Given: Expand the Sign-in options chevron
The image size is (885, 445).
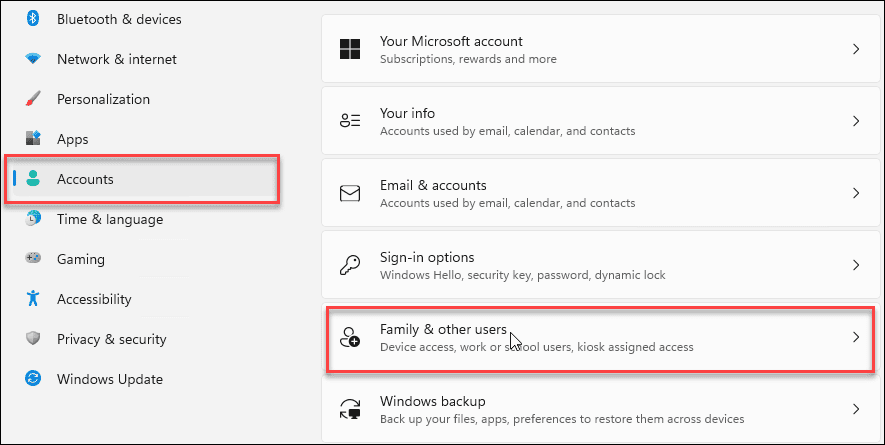Looking at the screenshot, I should coord(856,265).
